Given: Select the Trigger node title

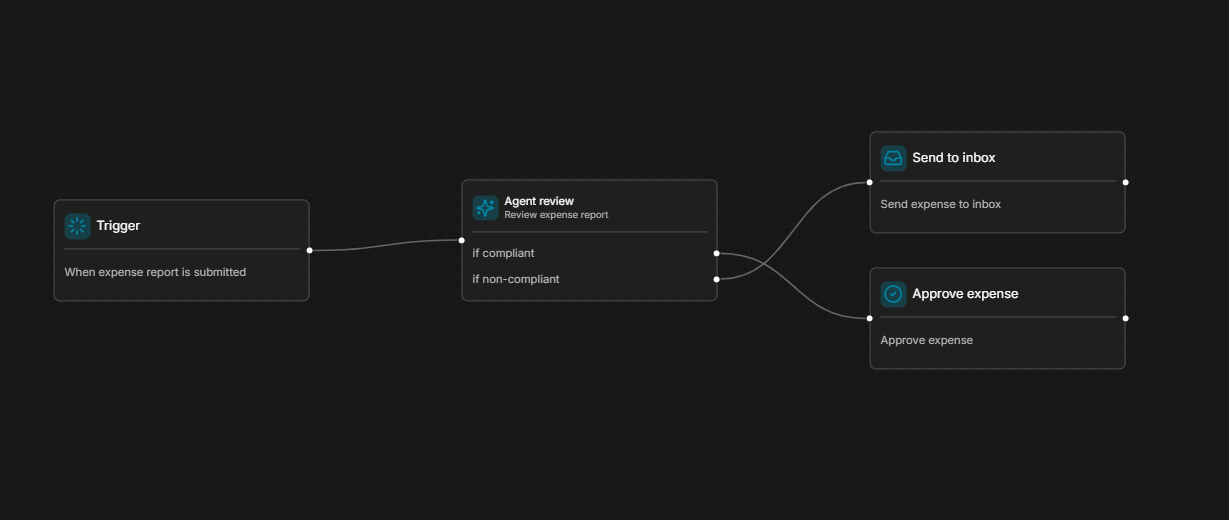Looking at the screenshot, I should pyautogui.click(x=118, y=226).
